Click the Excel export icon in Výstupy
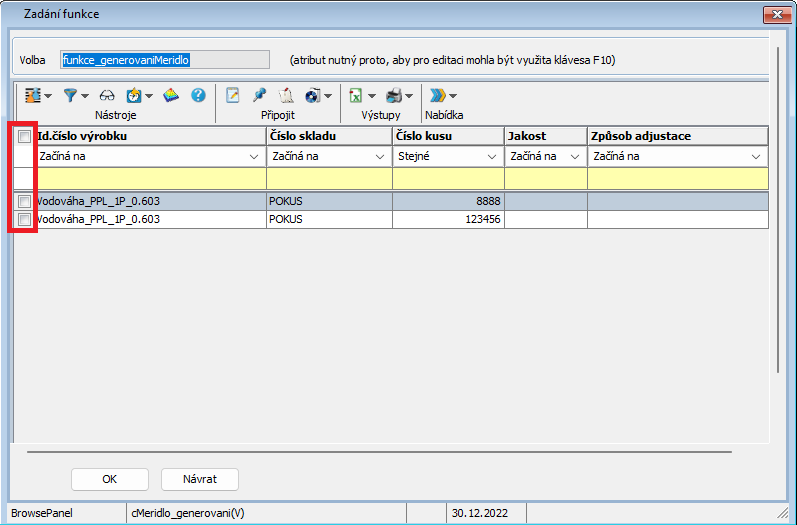The image size is (797, 525). 355,96
